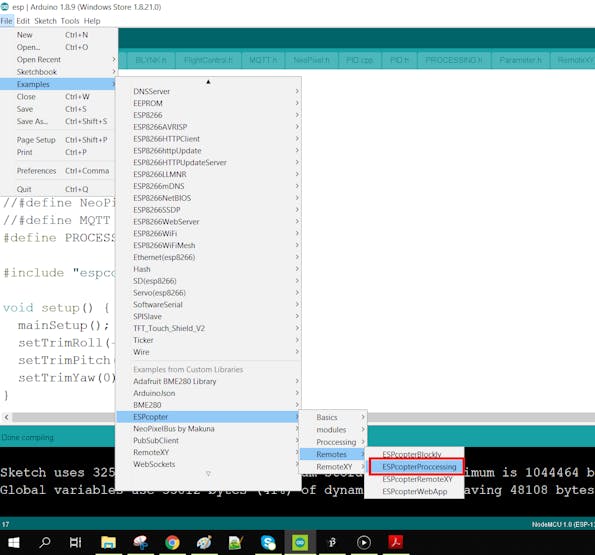
Task: Expand the Basics submenu arrow
Action: (363, 417)
